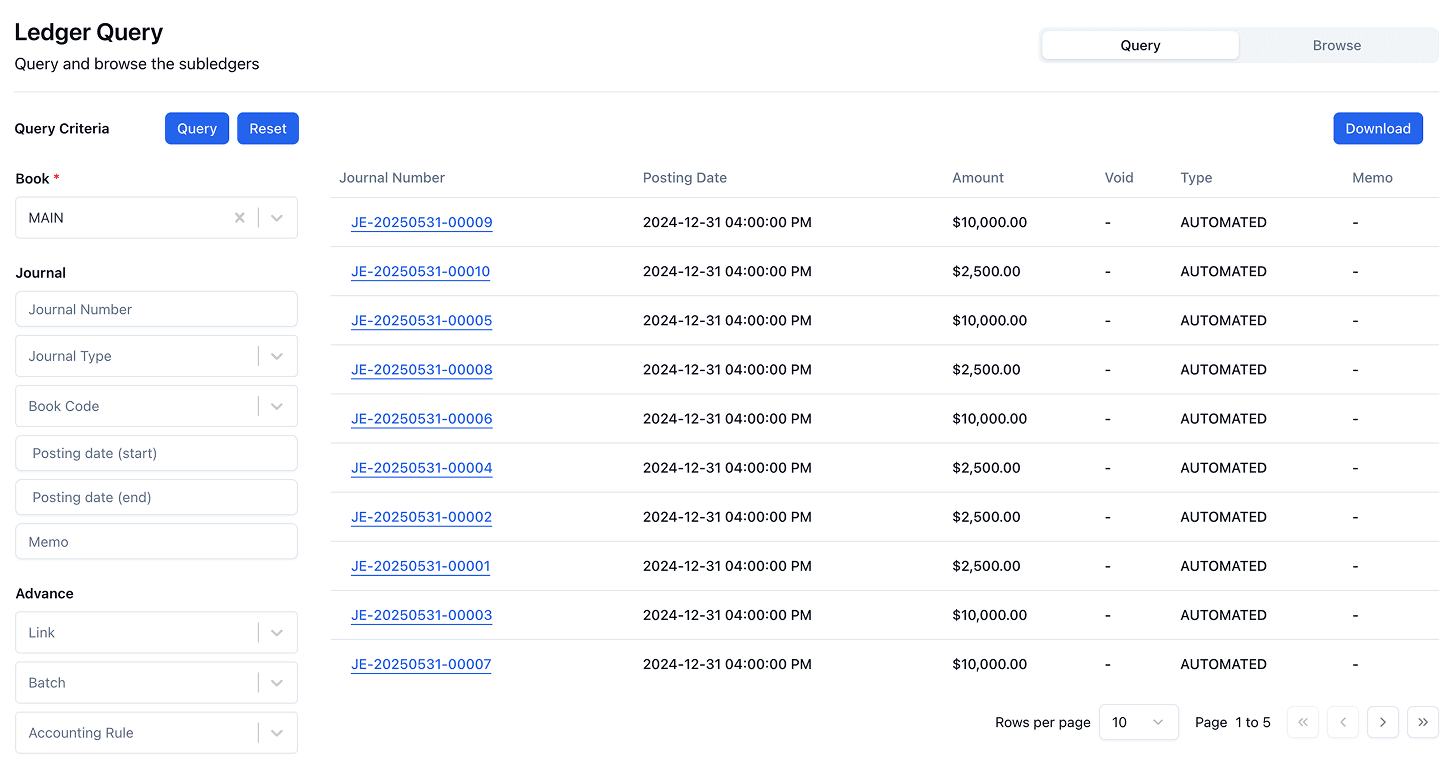This screenshot has width=1445, height=782.
Task: Open journal JE-20250531-00007
Action: 421,663
